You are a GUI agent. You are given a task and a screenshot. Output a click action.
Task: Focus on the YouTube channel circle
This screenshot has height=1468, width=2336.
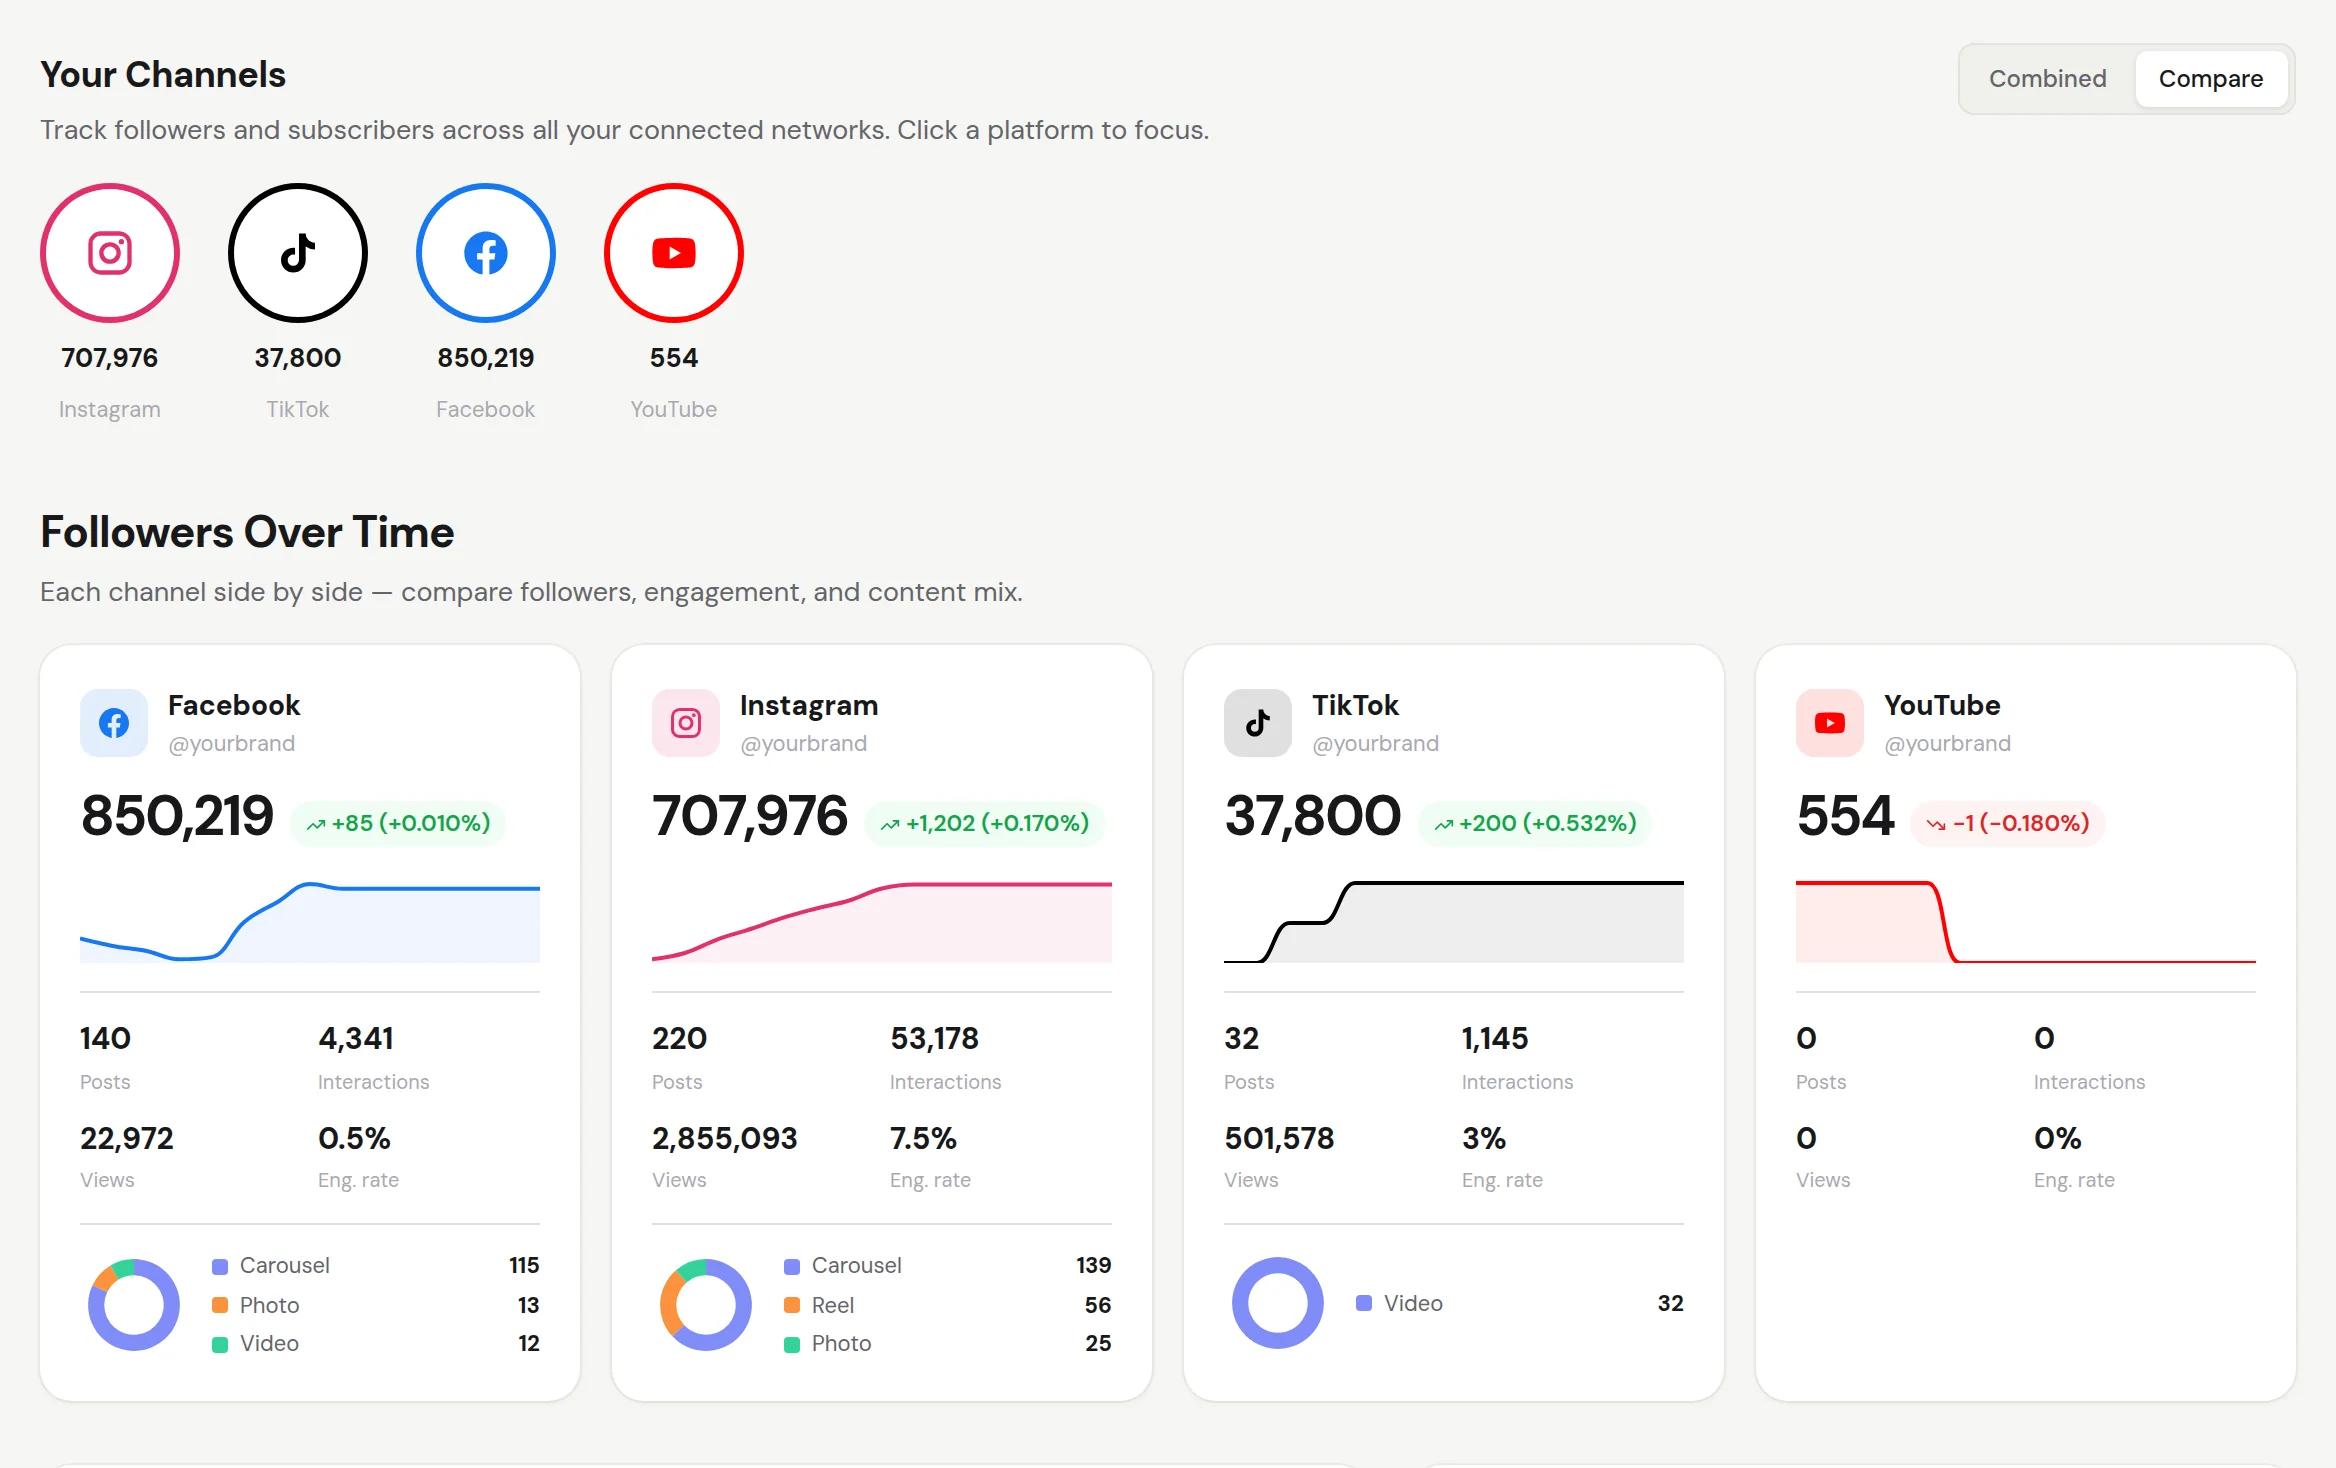pos(674,253)
